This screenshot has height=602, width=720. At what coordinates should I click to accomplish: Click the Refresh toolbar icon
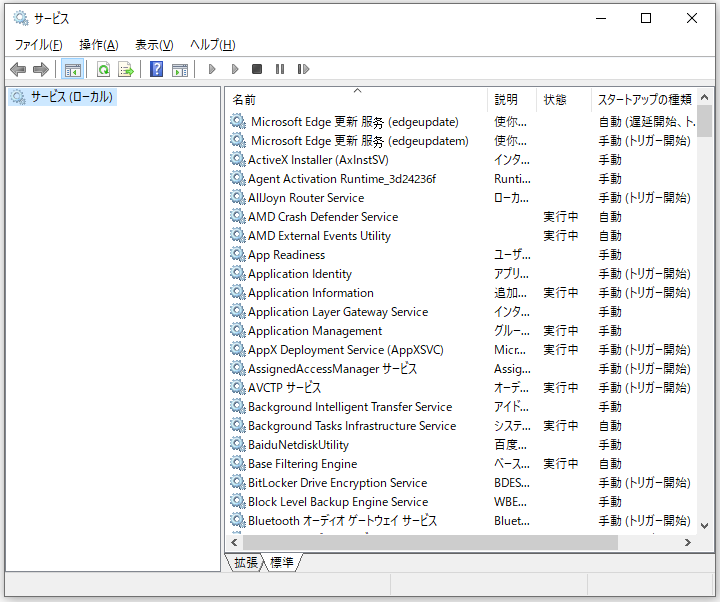pos(104,69)
